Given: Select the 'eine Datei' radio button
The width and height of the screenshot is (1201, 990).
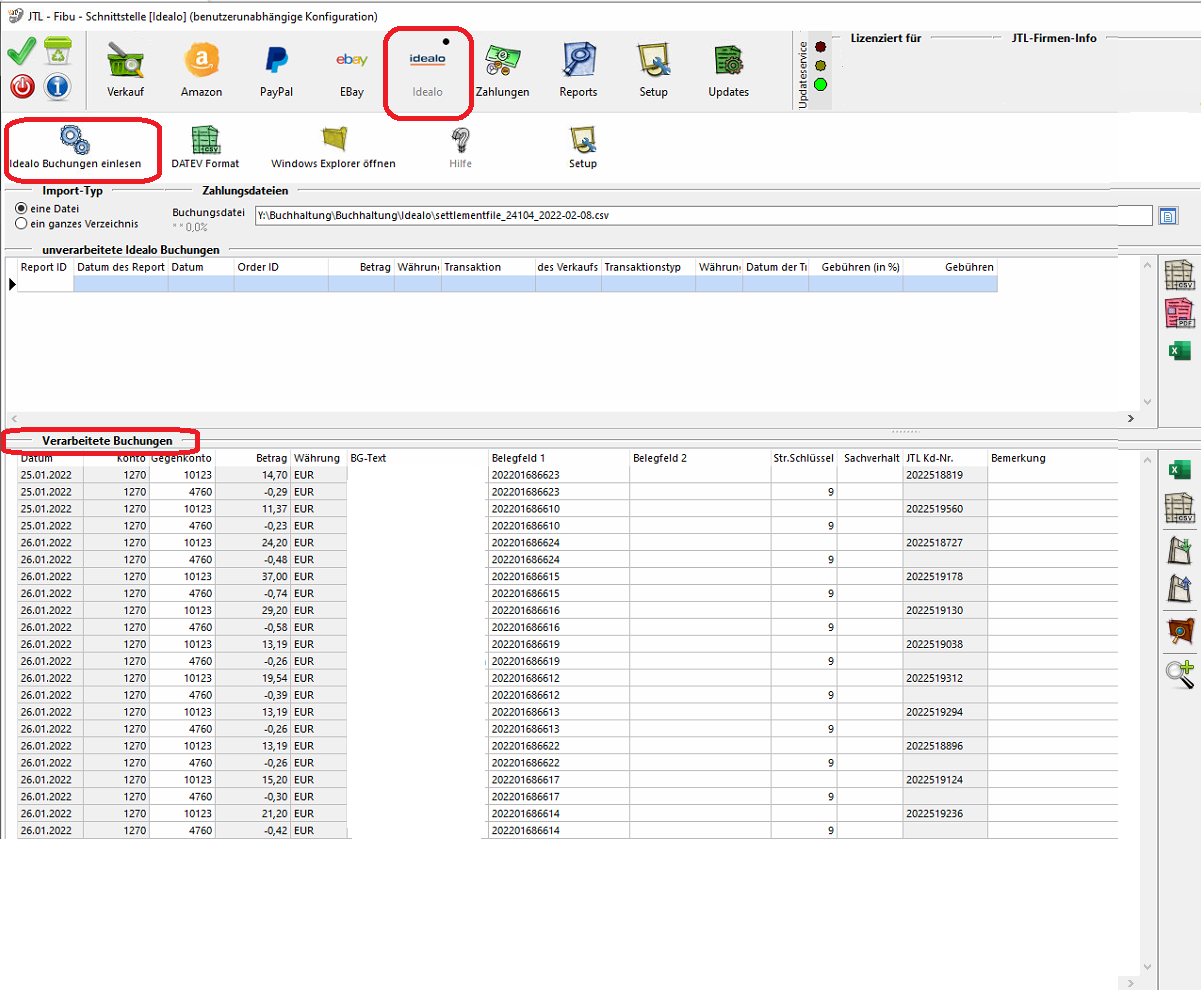Looking at the screenshot, I should [x=21, y=208].
